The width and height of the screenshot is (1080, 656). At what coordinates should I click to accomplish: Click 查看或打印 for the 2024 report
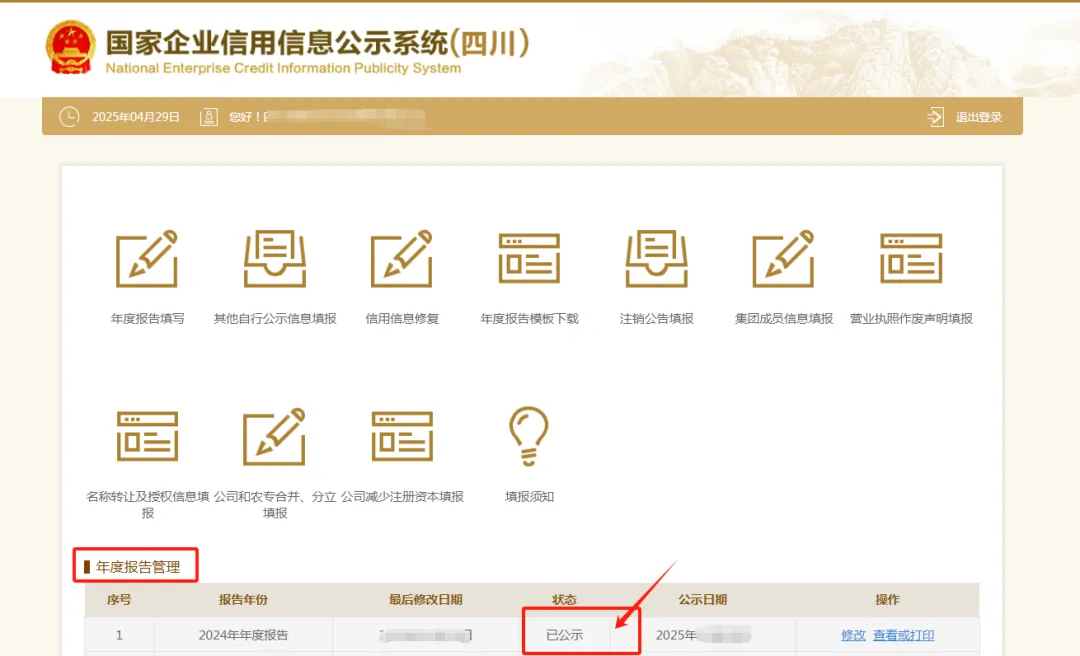click(902, 634)
